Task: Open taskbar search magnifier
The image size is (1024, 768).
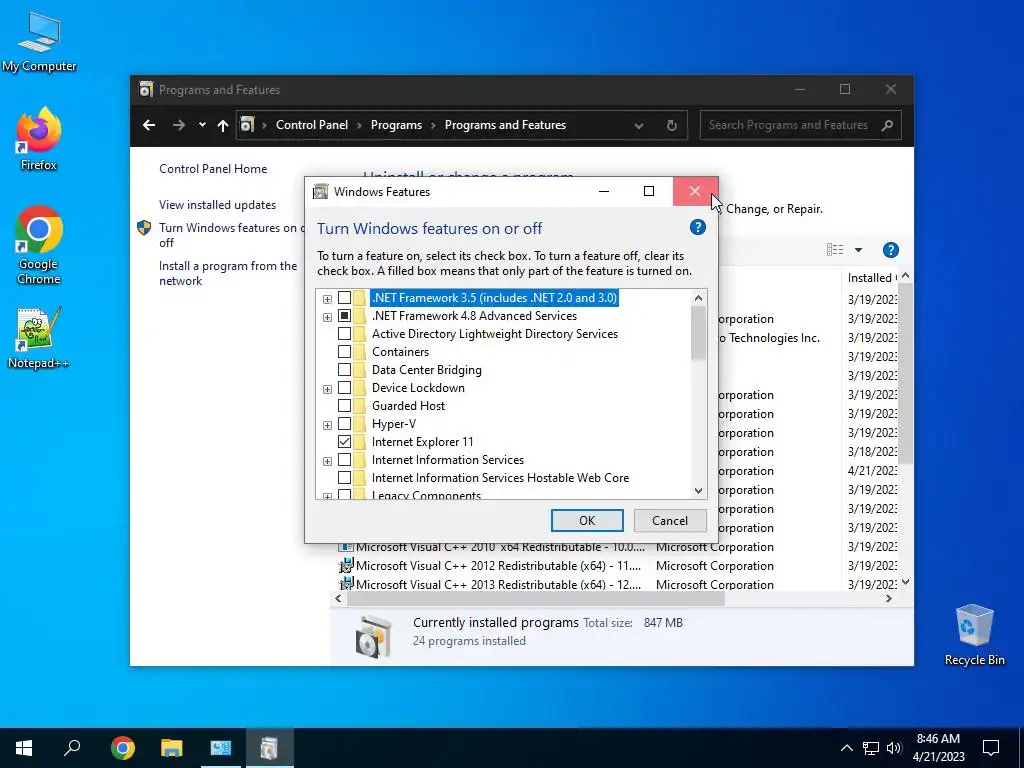Action: 72,748
